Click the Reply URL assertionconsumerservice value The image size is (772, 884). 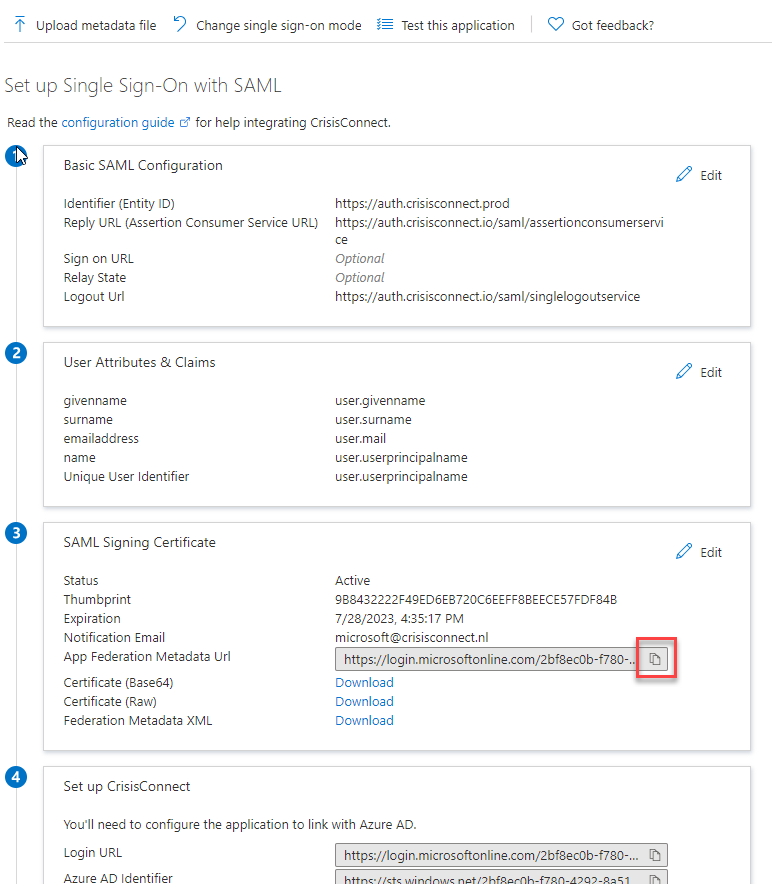pos(499,231)
